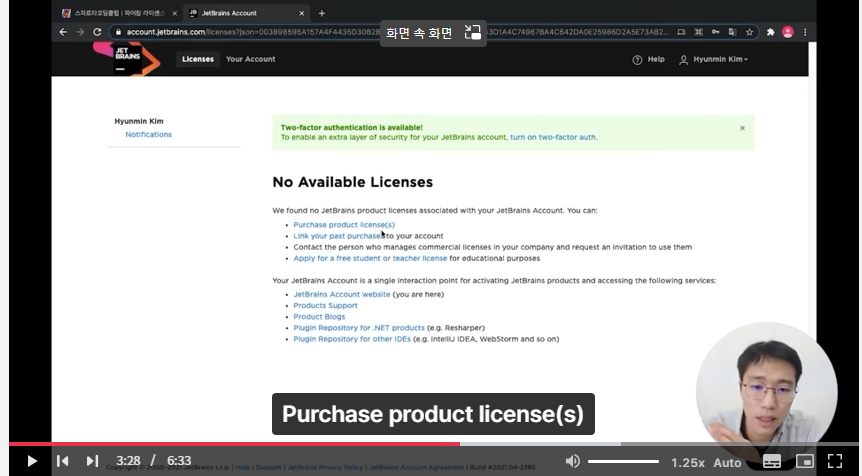Select the JetBrains Account browser tab
The height and width of the screenshot is (476, 862).
(245, 13)
